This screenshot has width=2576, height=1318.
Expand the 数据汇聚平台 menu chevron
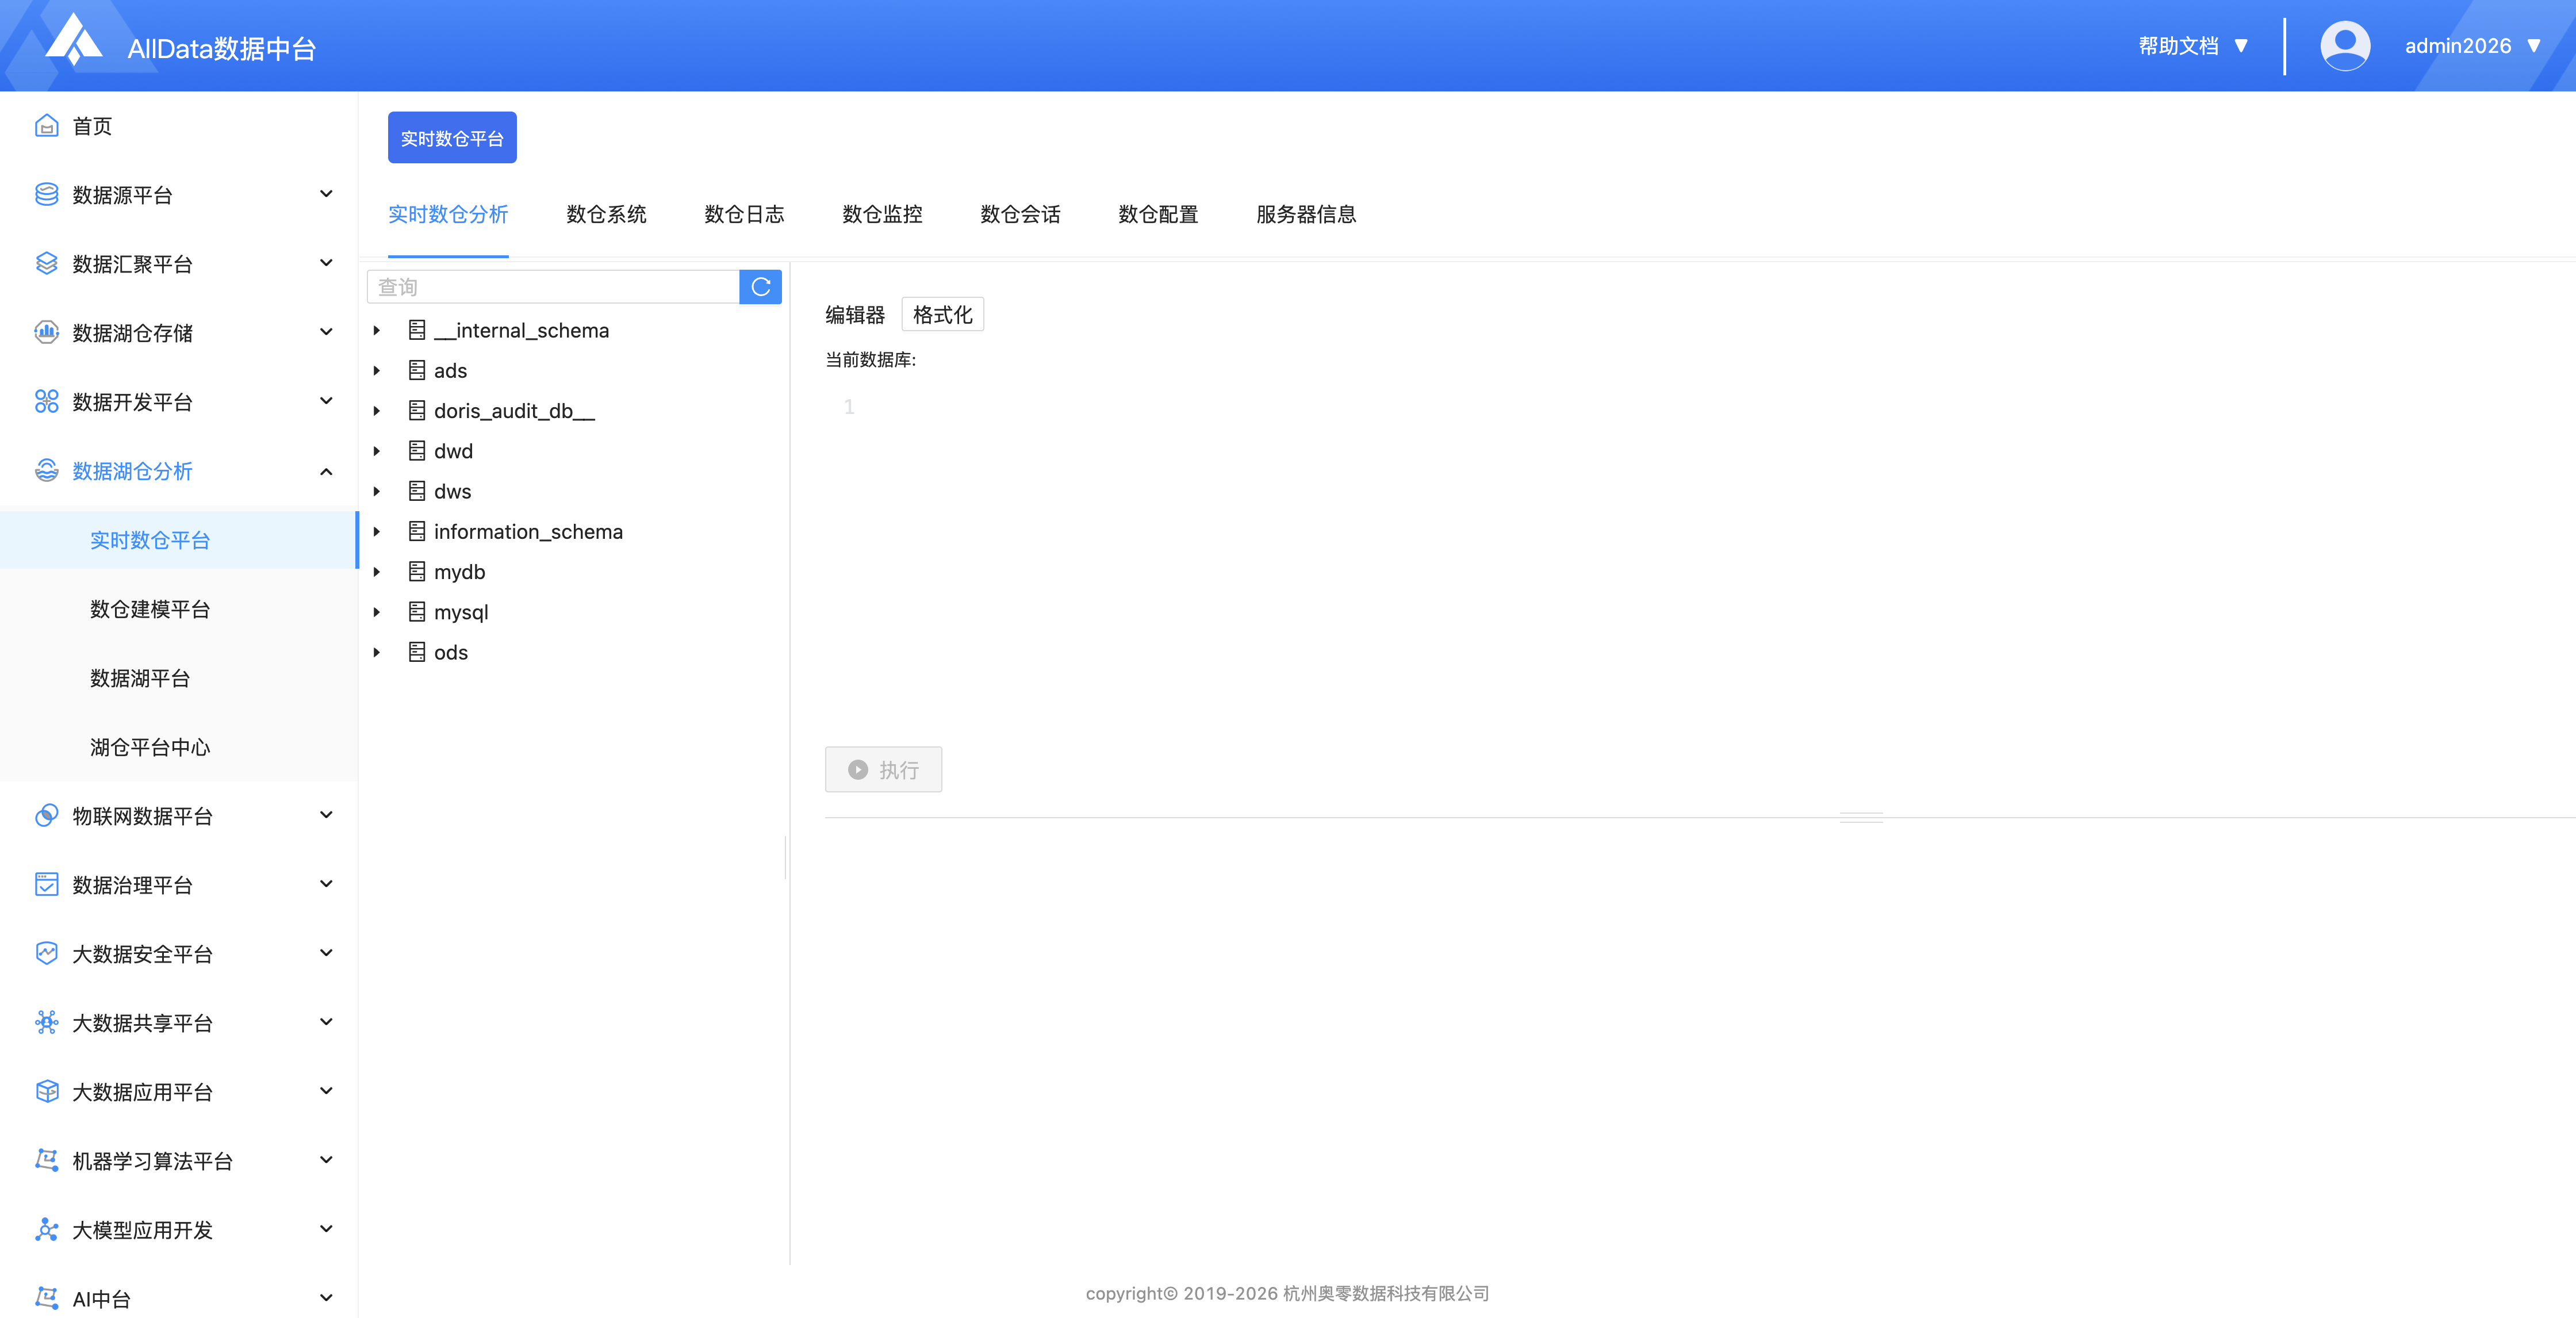point(326,263)
